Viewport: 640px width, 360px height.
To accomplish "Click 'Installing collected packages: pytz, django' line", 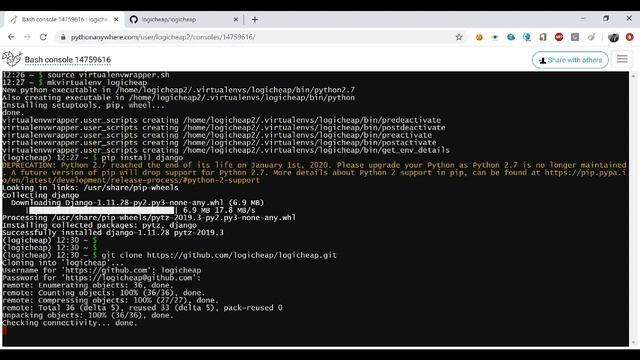I will coord(99,225).
